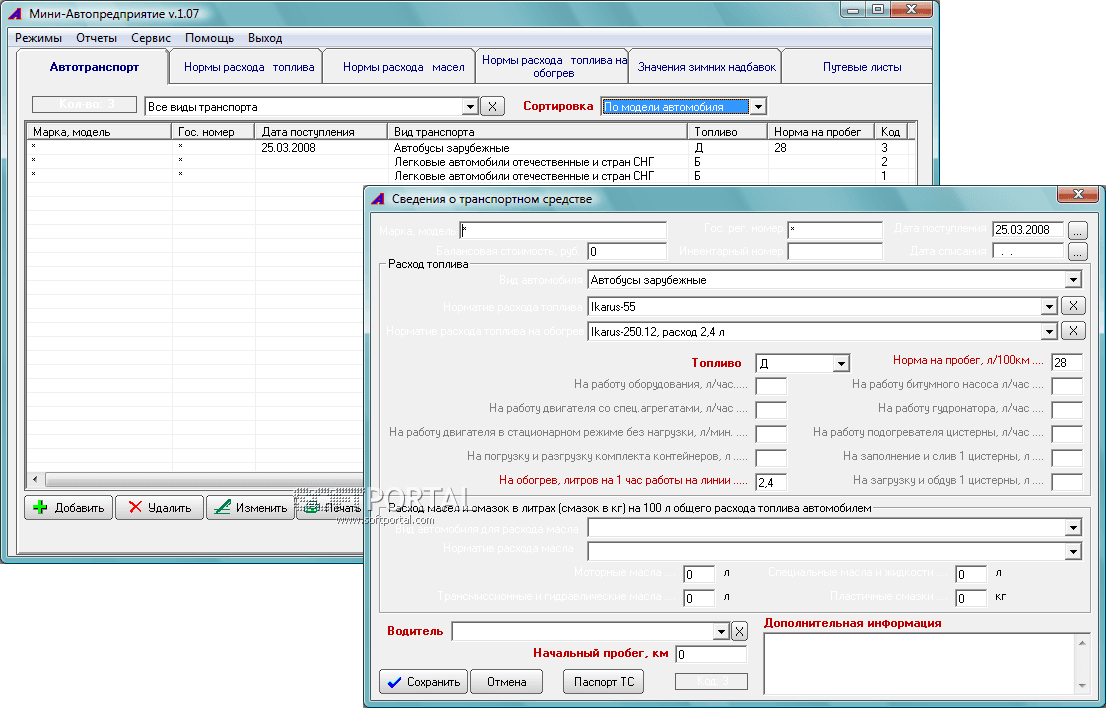
Task: Click the На работу битумного насоса field
Action: pos(1066,386)
